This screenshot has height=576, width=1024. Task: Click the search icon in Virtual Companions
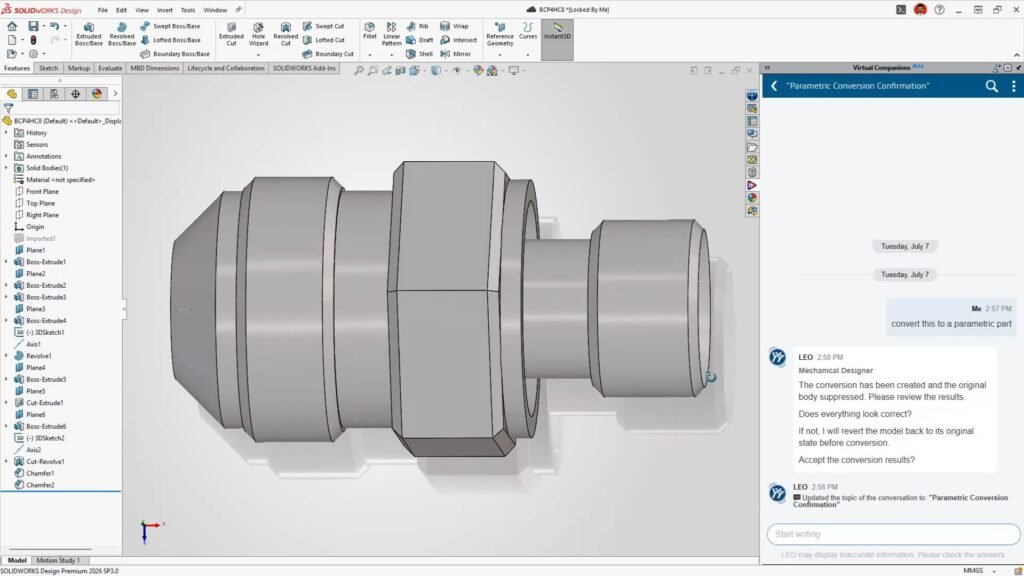coord(991,86)
